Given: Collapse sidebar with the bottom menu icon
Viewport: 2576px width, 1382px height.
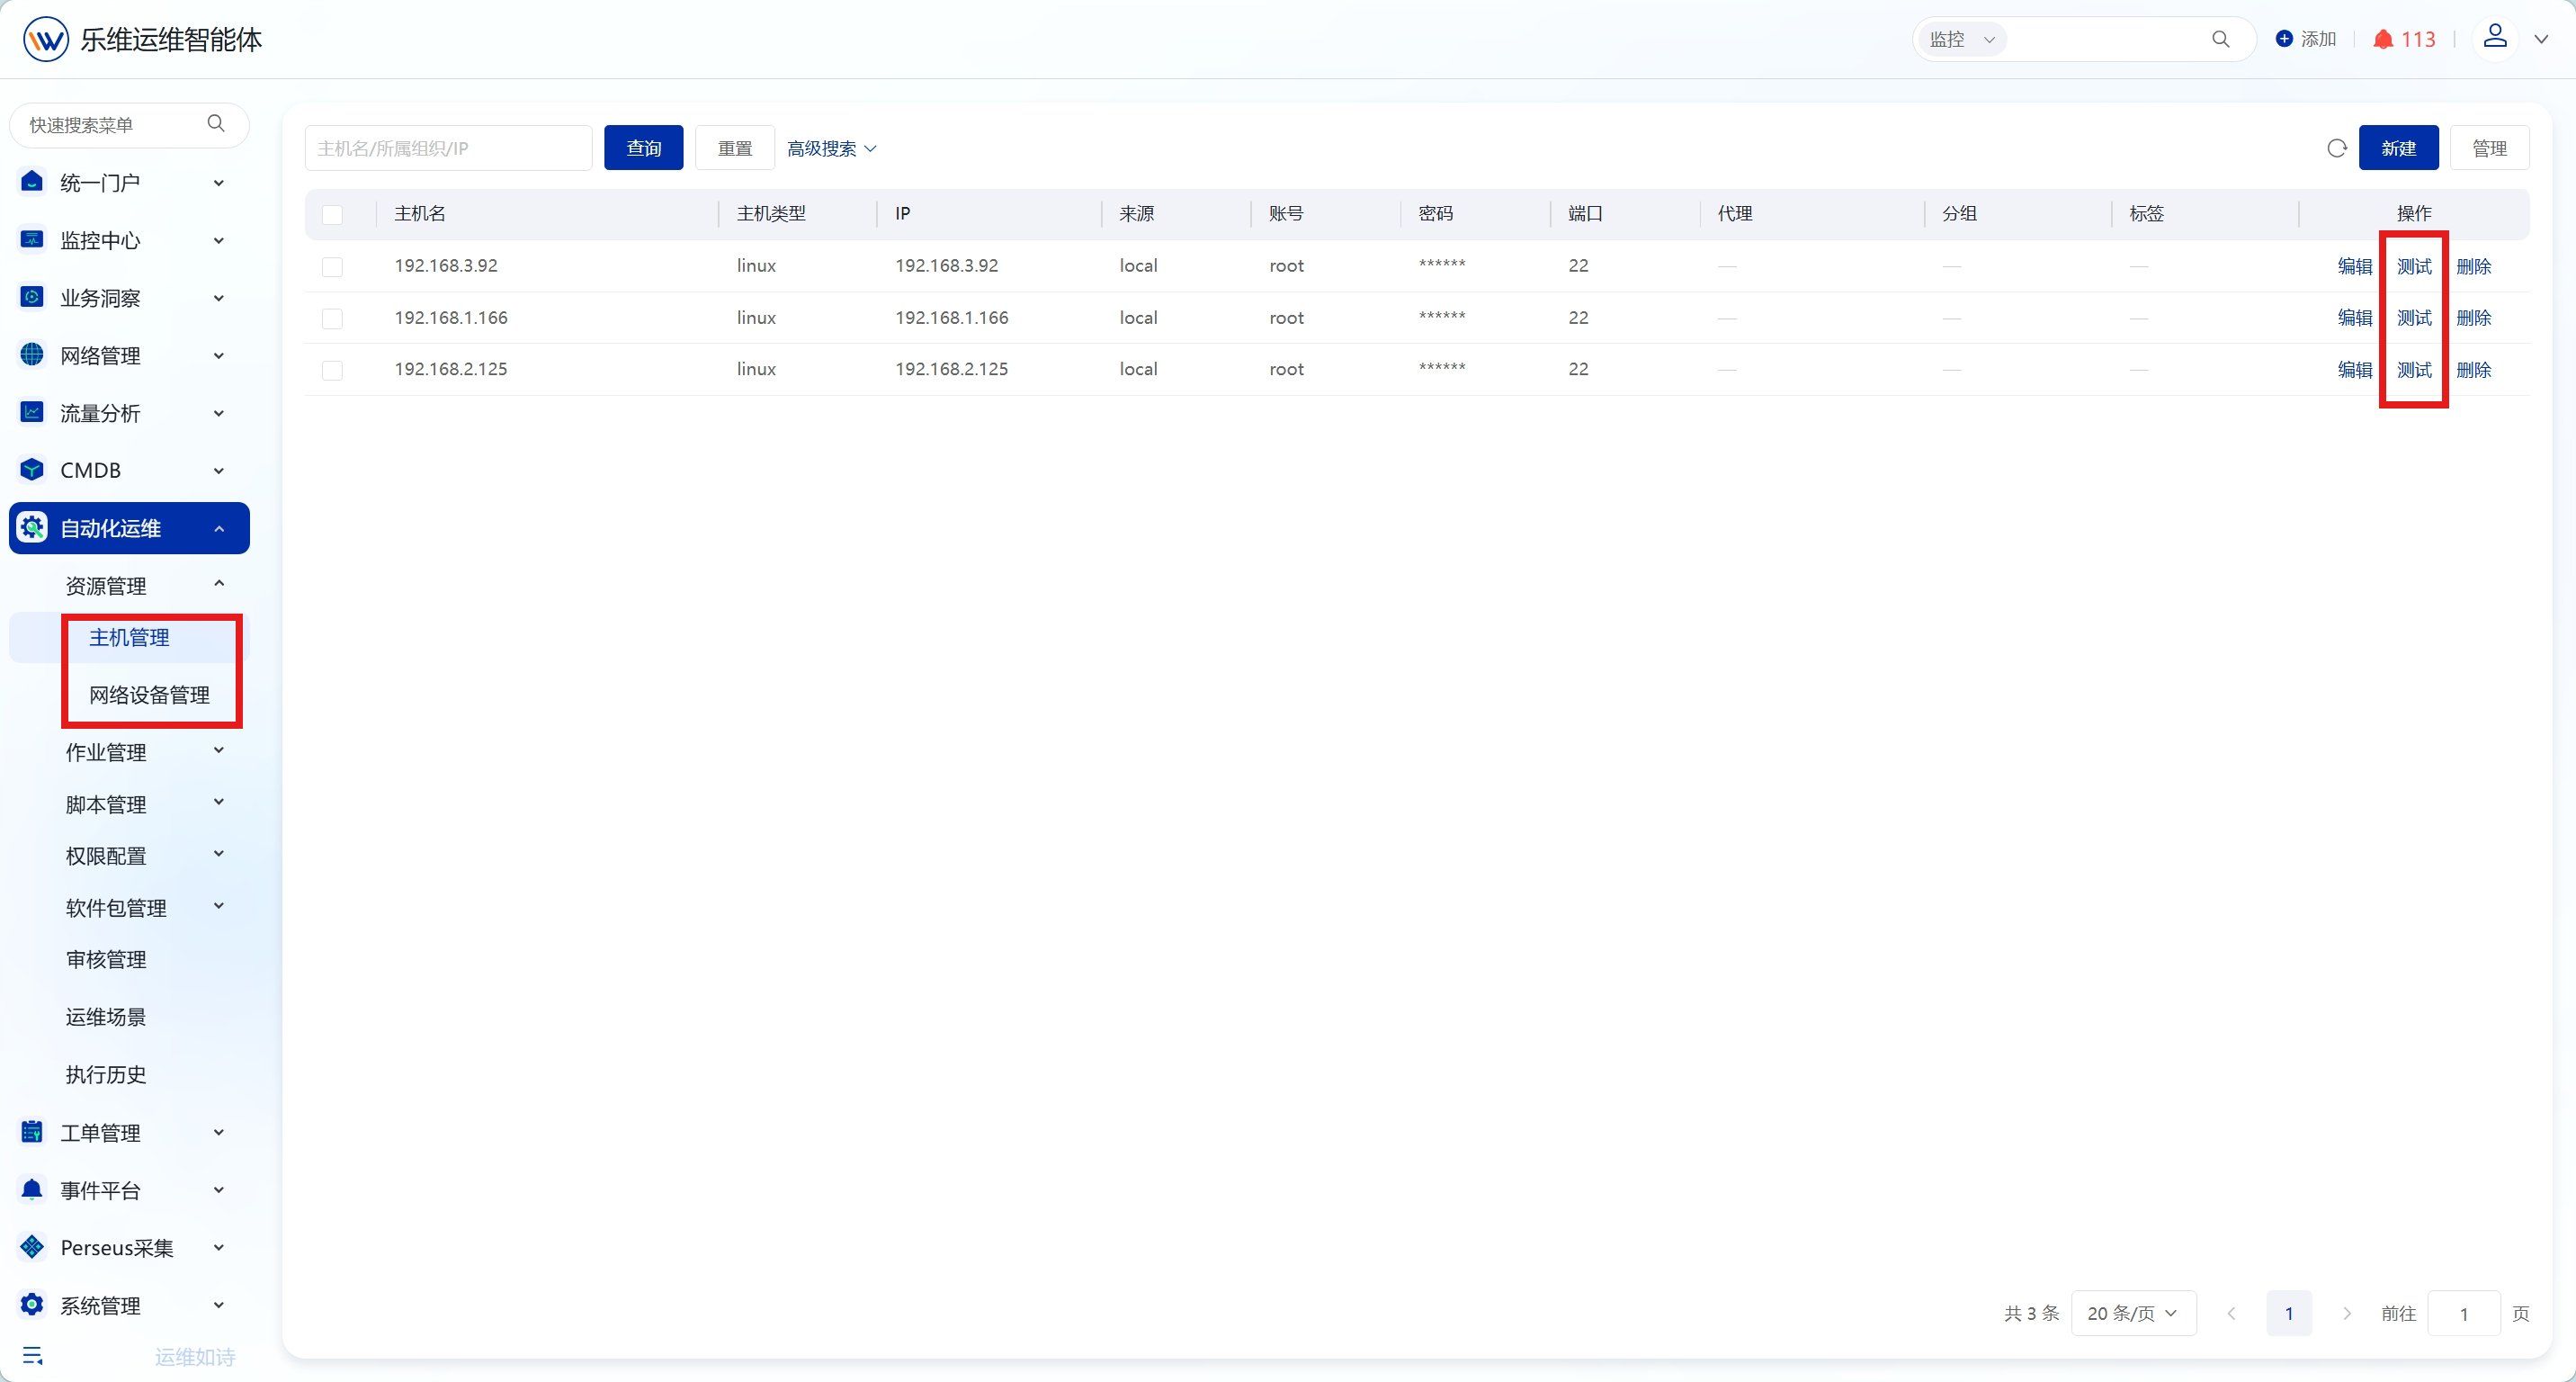Looking at the screenshot, I should pyautogui.click(x=32, y=1356).
